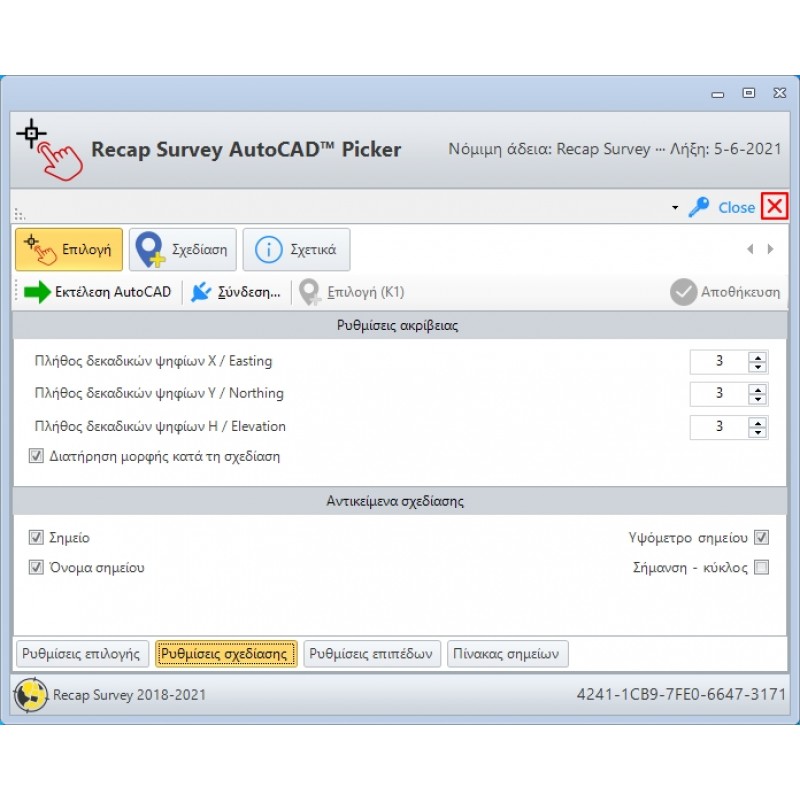Image resolution: width=800 pixels, height=800 pixels.
Task: Open the Σχετικά tab
Action: (x=296, y=249)
